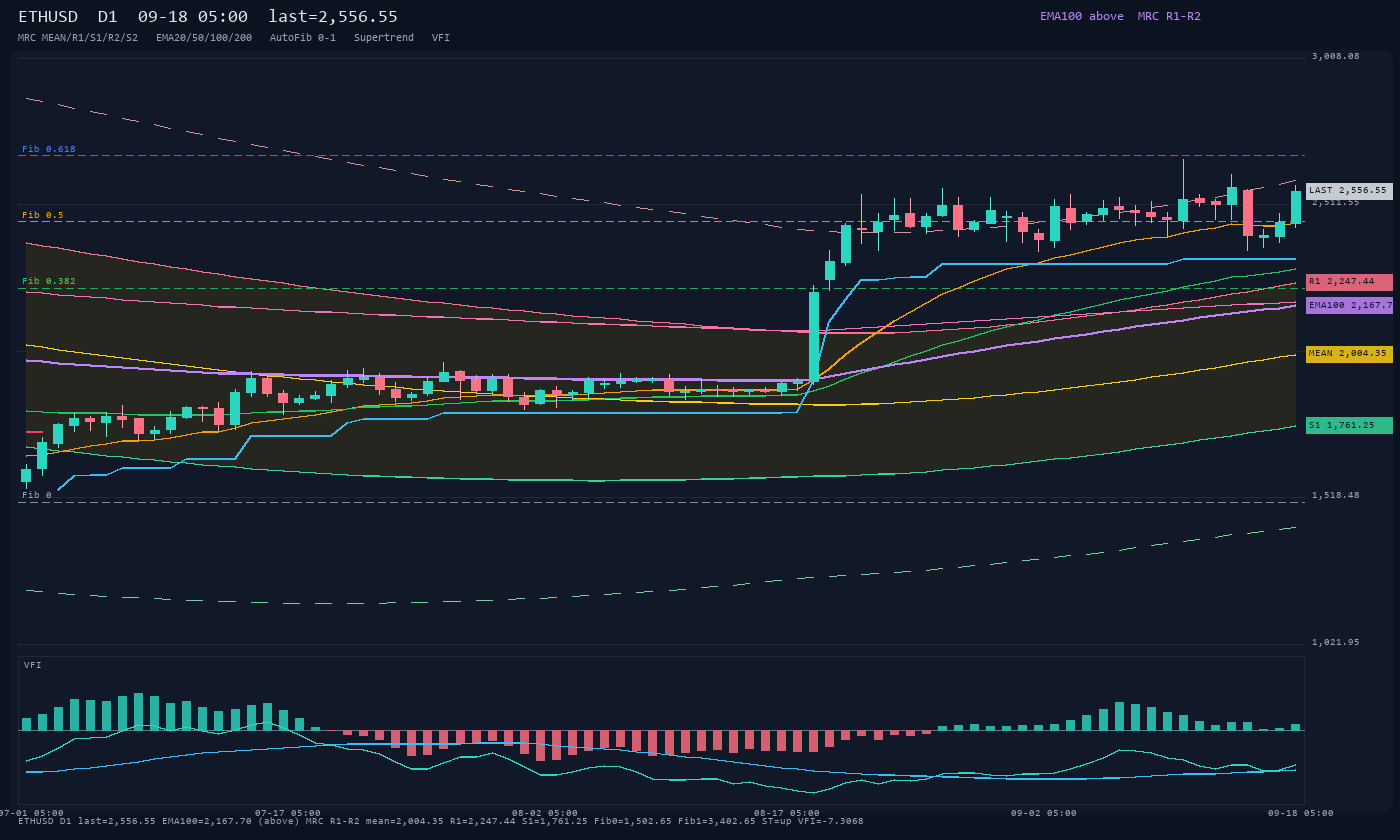This screenshot has width=1400, height=840.
Task: Click the 1,518.48 price axis label
Action: (x=1336, y=495)
